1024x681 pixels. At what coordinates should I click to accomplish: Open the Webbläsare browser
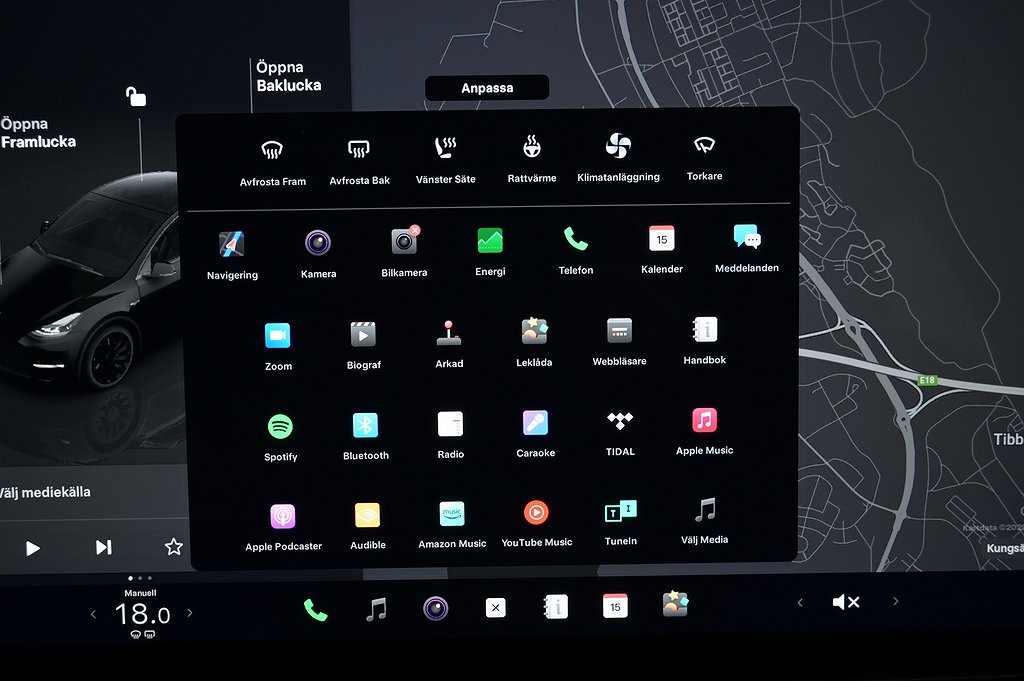click(619, 331)
